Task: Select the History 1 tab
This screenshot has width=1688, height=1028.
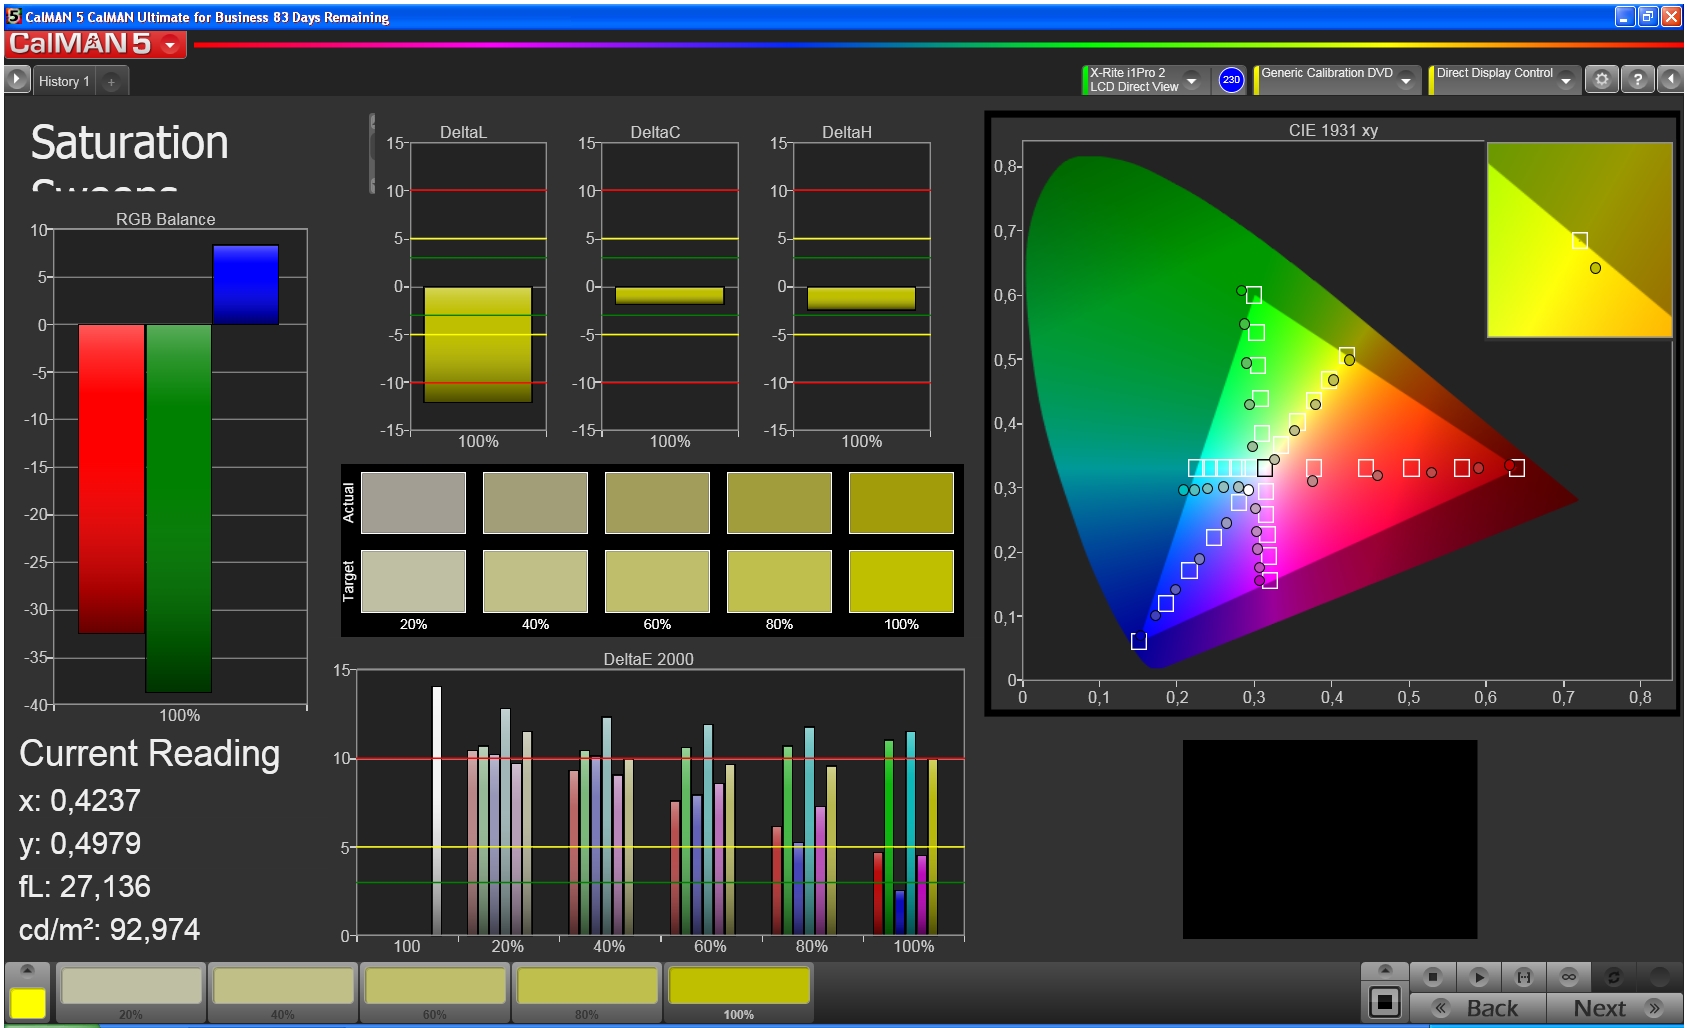Action: click(64, 81)
